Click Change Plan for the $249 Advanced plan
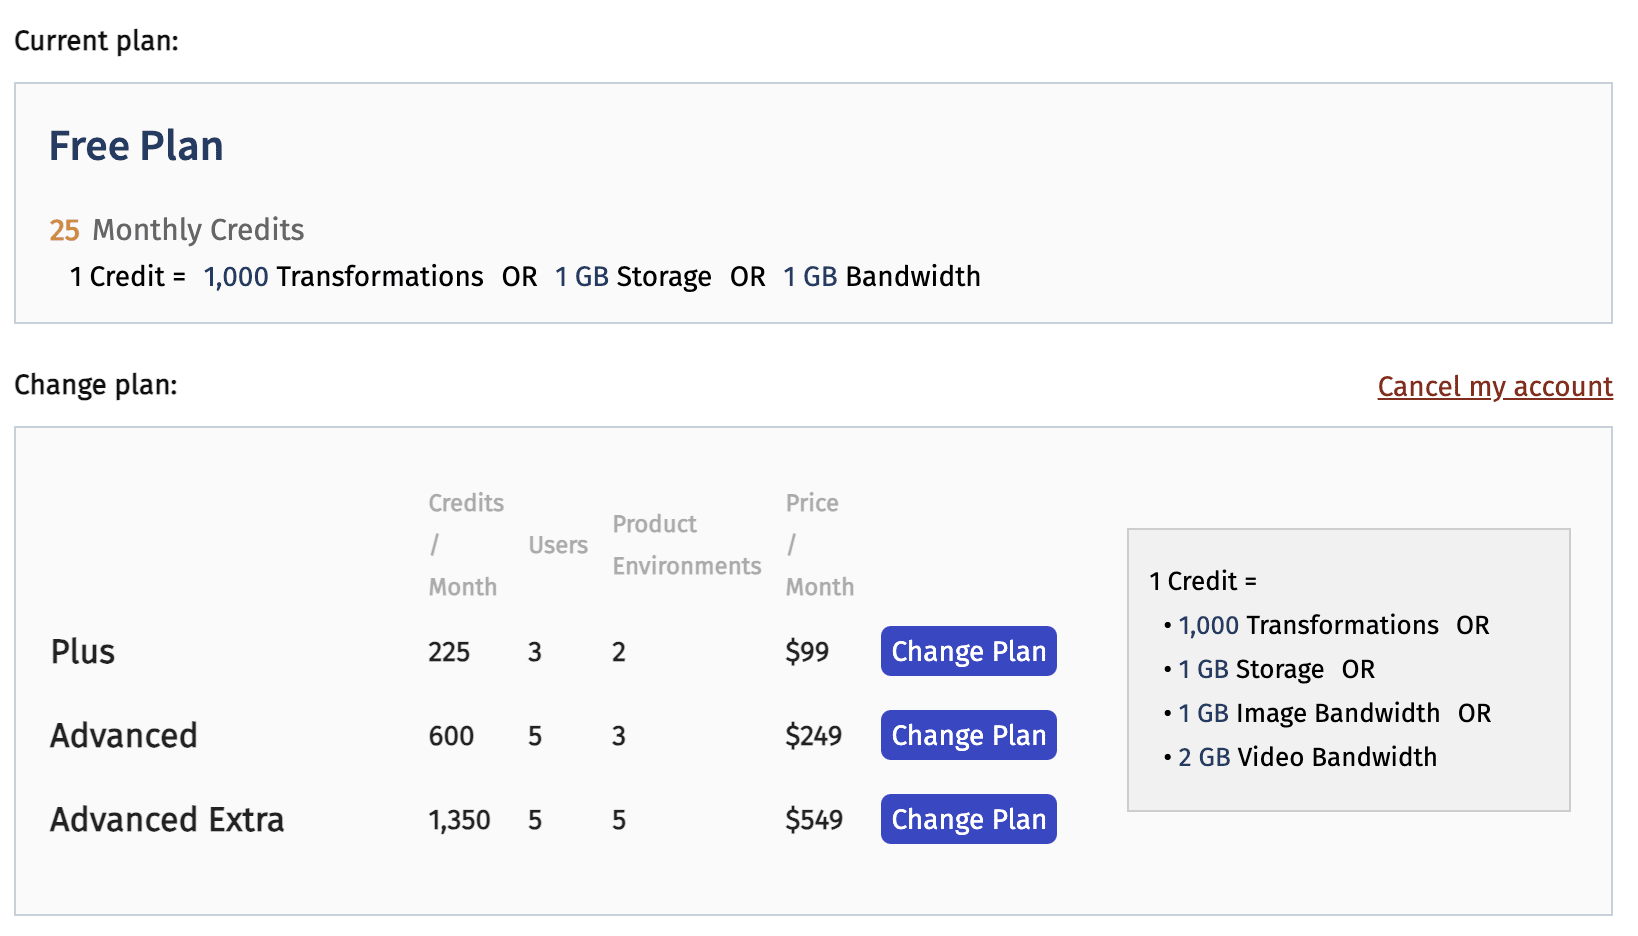 coord(968,735)
